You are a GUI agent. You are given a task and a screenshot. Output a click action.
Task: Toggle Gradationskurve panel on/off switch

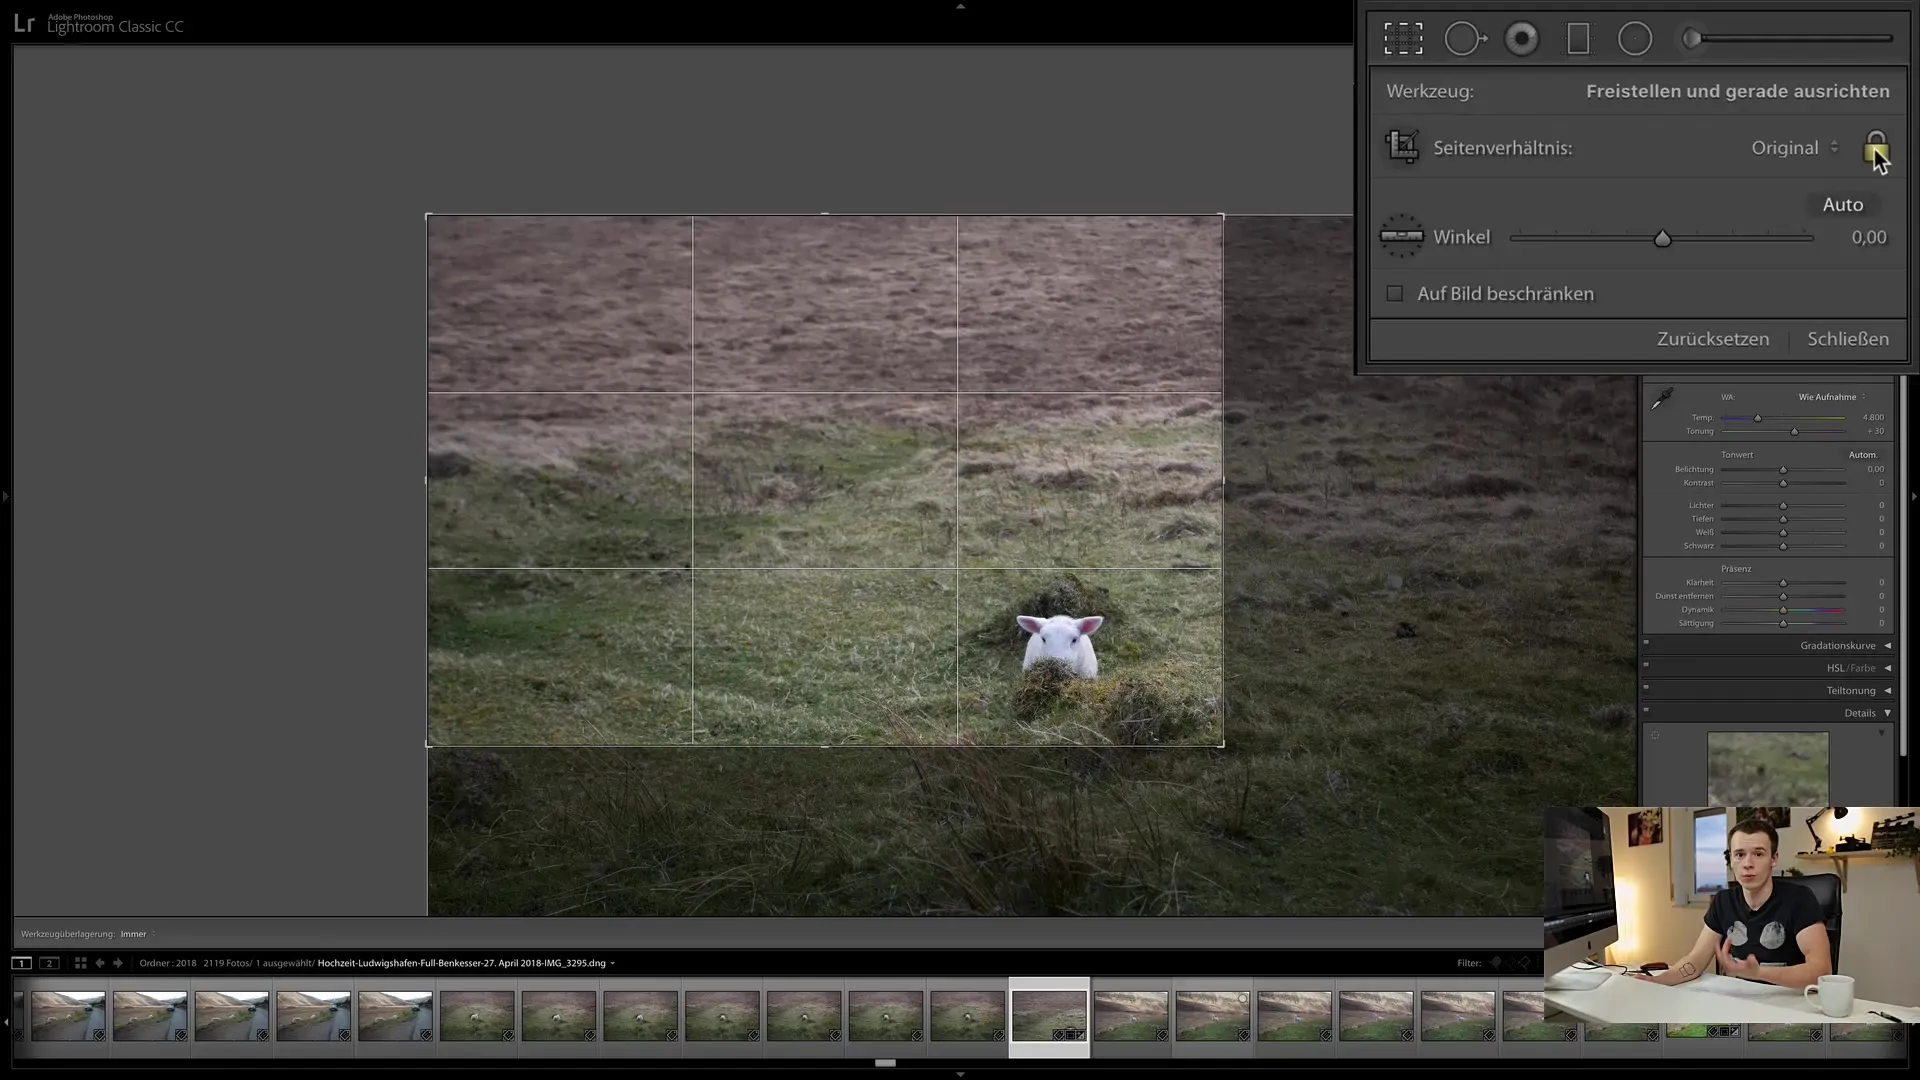click(x=1646, y=642)
